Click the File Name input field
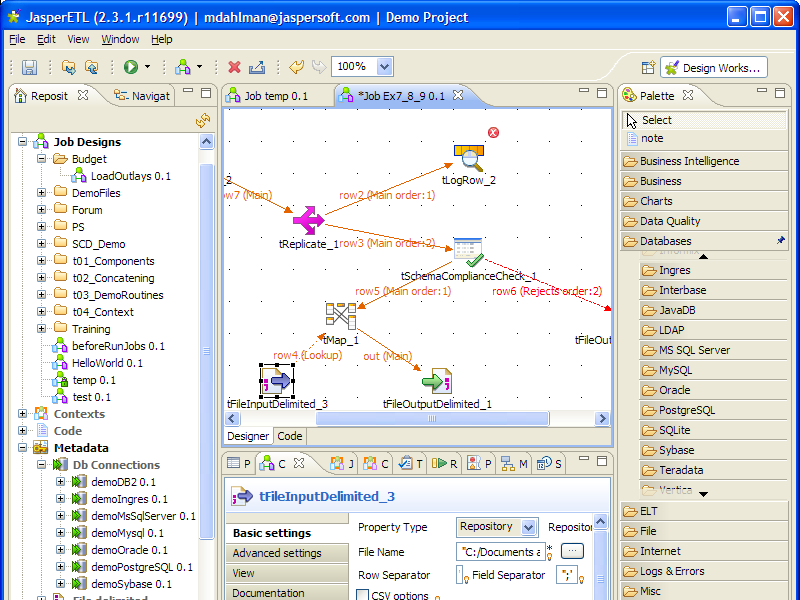The image size is (800, 600). click(499, 551)
